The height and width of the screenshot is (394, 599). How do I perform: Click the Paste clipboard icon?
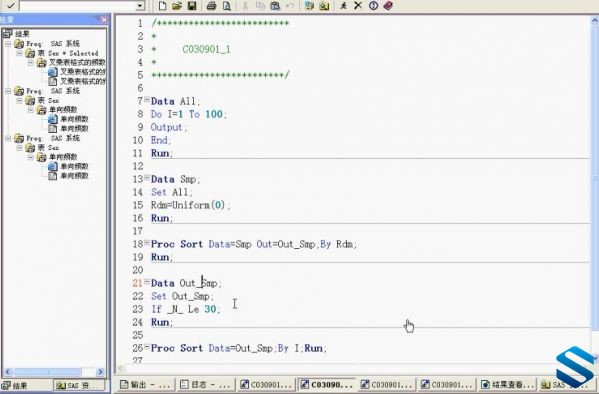click(275, 6)
